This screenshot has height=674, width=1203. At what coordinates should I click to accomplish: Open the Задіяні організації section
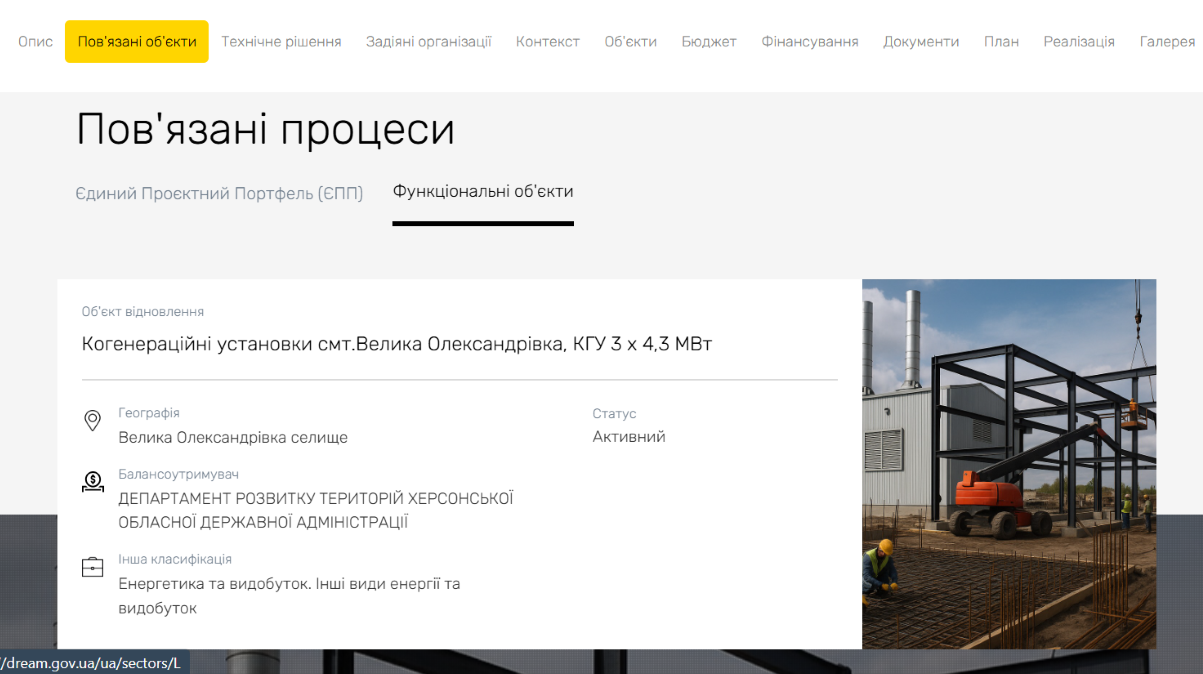[428, 42]
